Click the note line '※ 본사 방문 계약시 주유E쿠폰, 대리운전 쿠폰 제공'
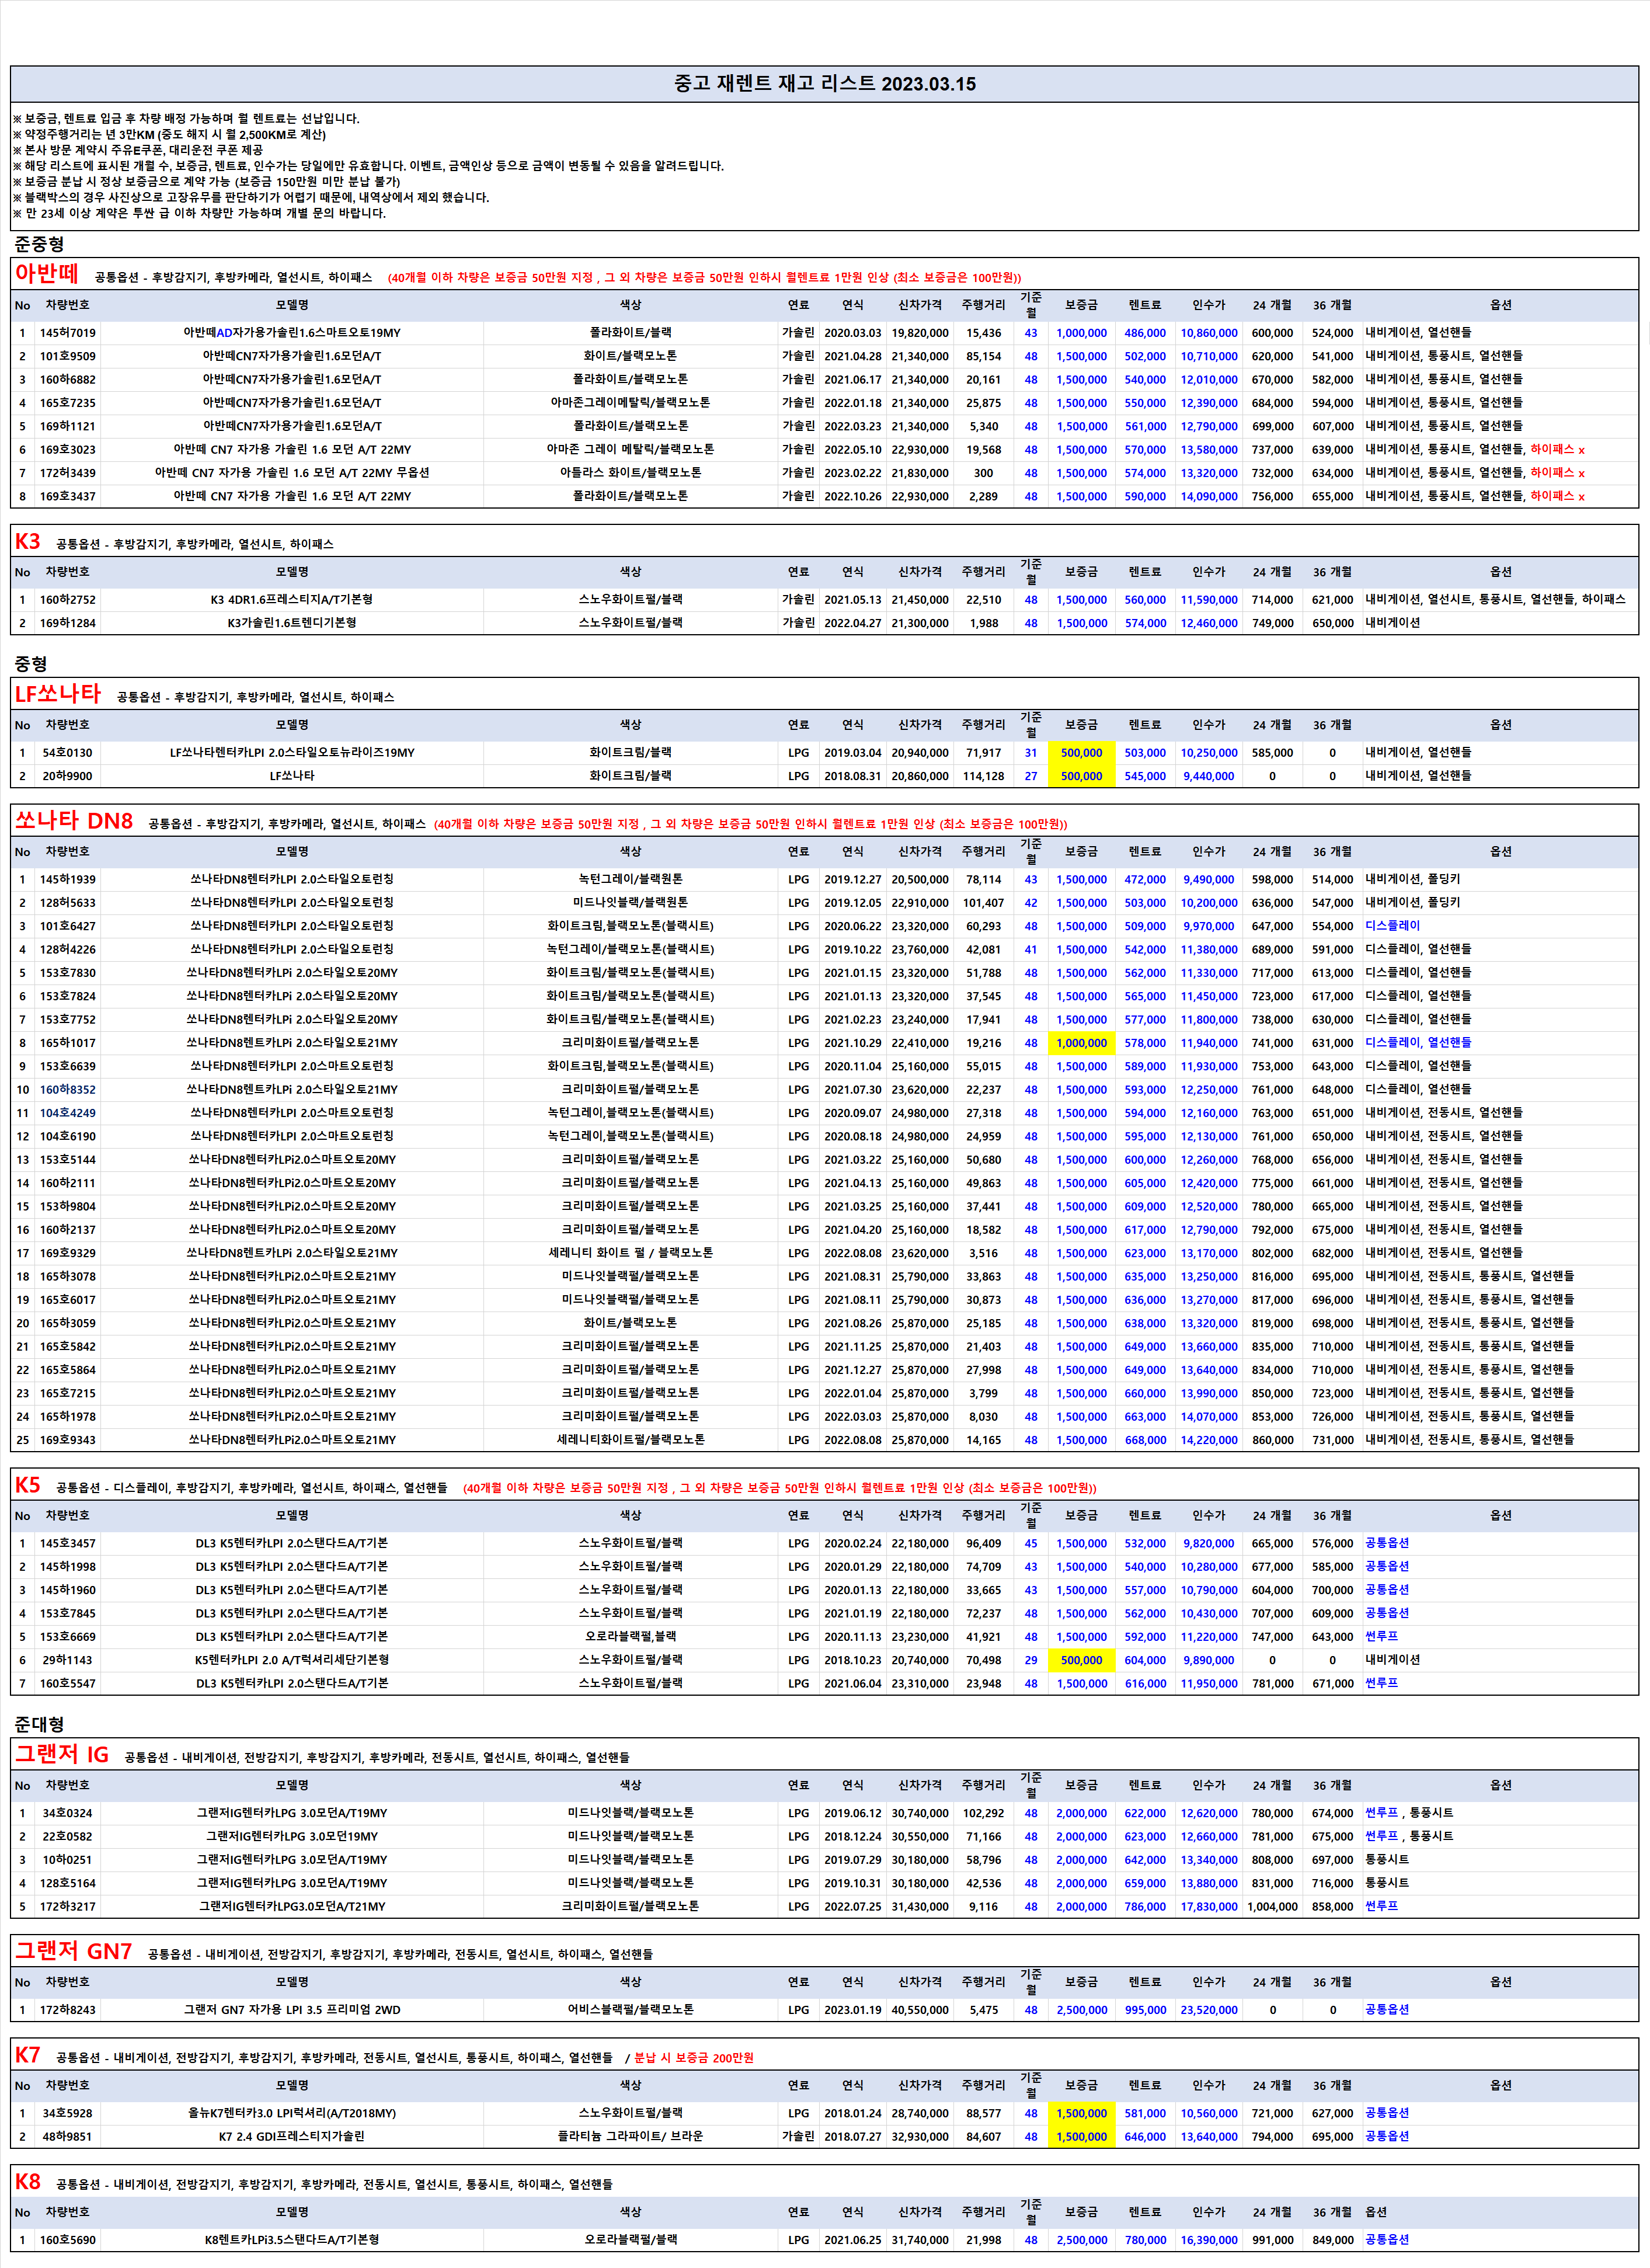The height and width of the screenshot is (2268, 1650). click(x=138, y=150)
